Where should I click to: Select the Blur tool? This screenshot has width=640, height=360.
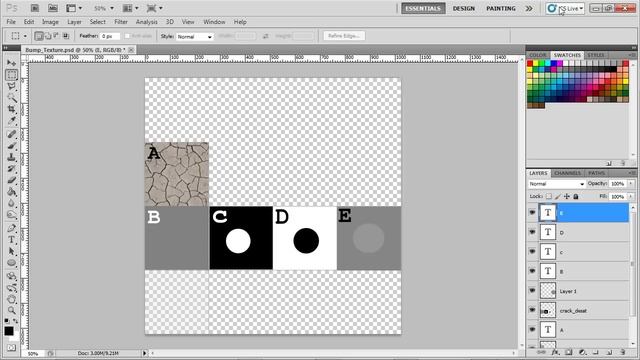point(11,203)
